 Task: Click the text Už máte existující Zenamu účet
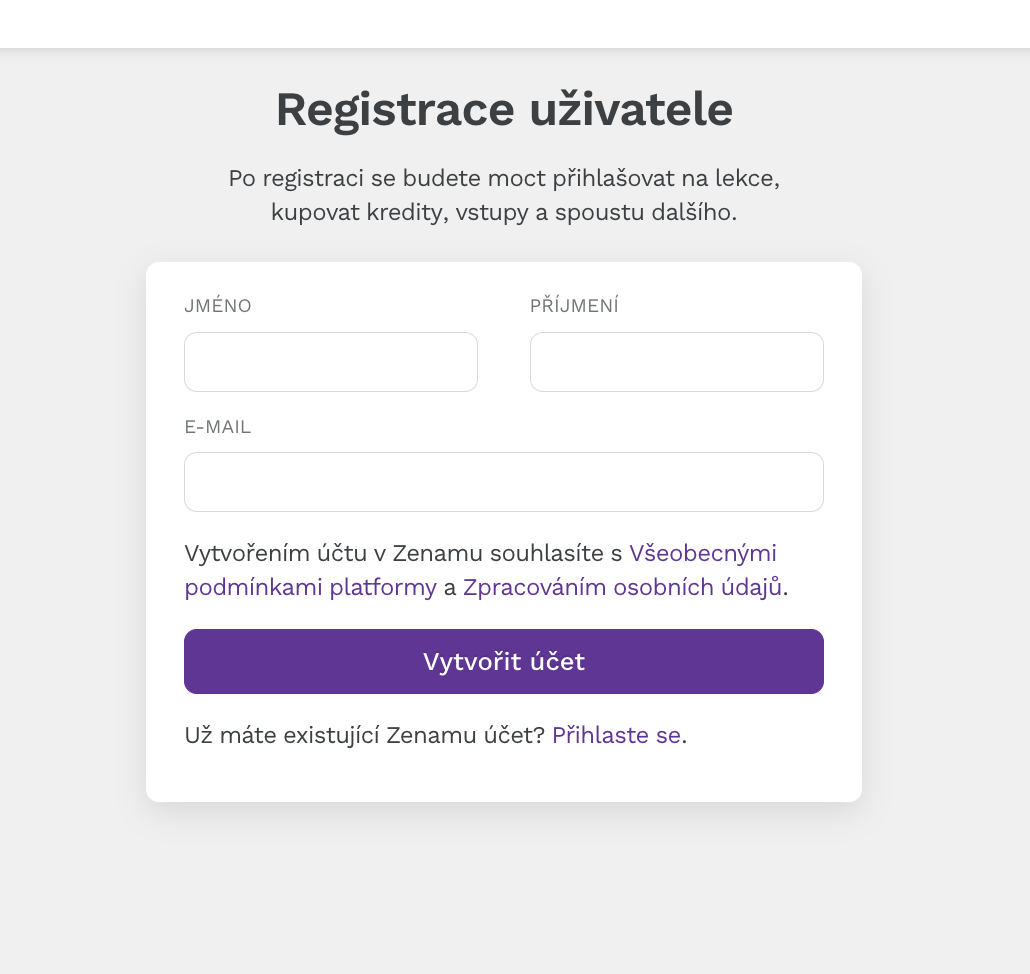coord(365,735)
